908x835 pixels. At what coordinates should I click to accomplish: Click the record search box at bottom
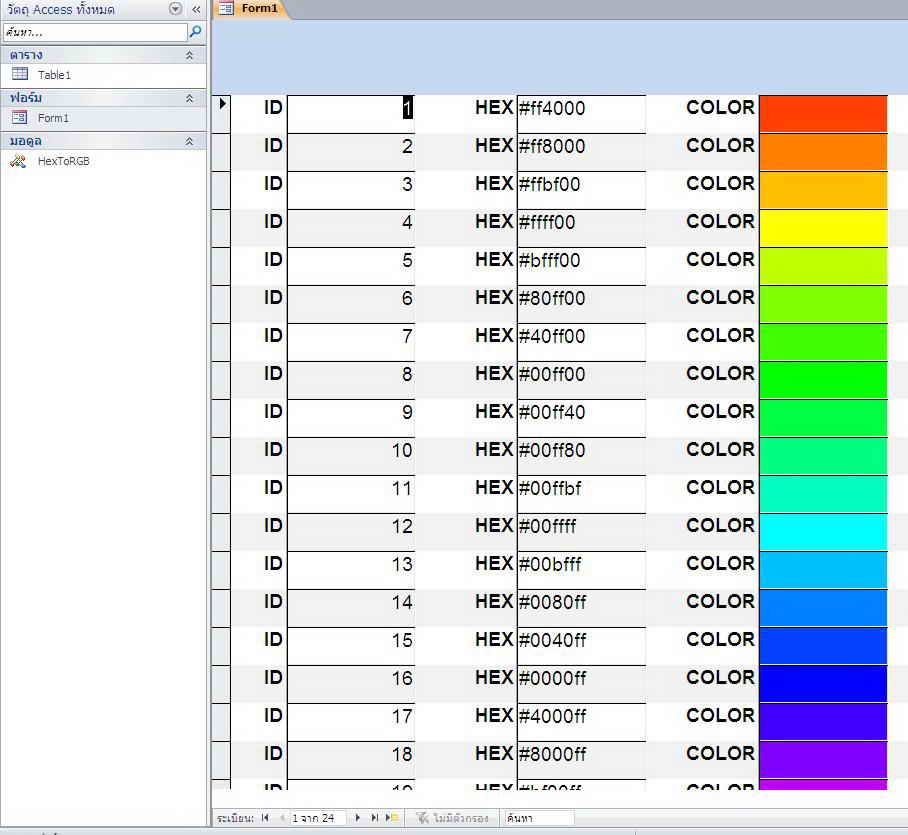(539, 818)
